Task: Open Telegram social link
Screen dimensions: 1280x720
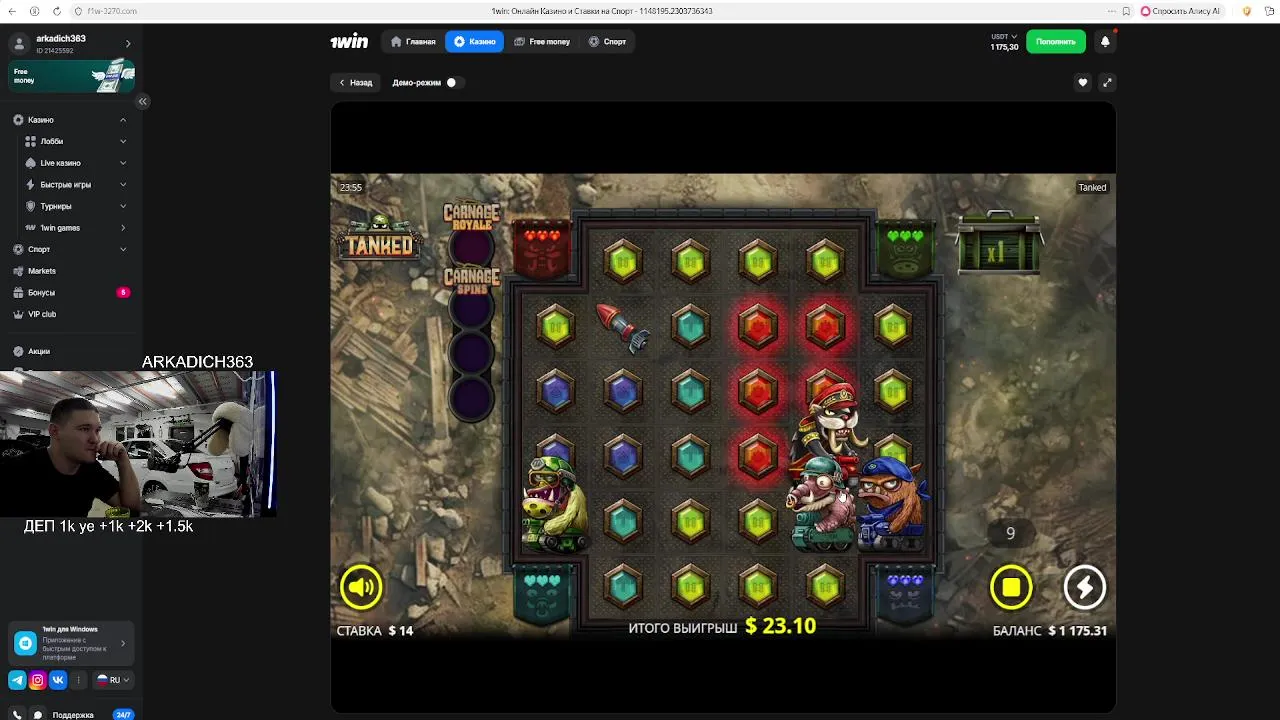Action: coord(17,680)
